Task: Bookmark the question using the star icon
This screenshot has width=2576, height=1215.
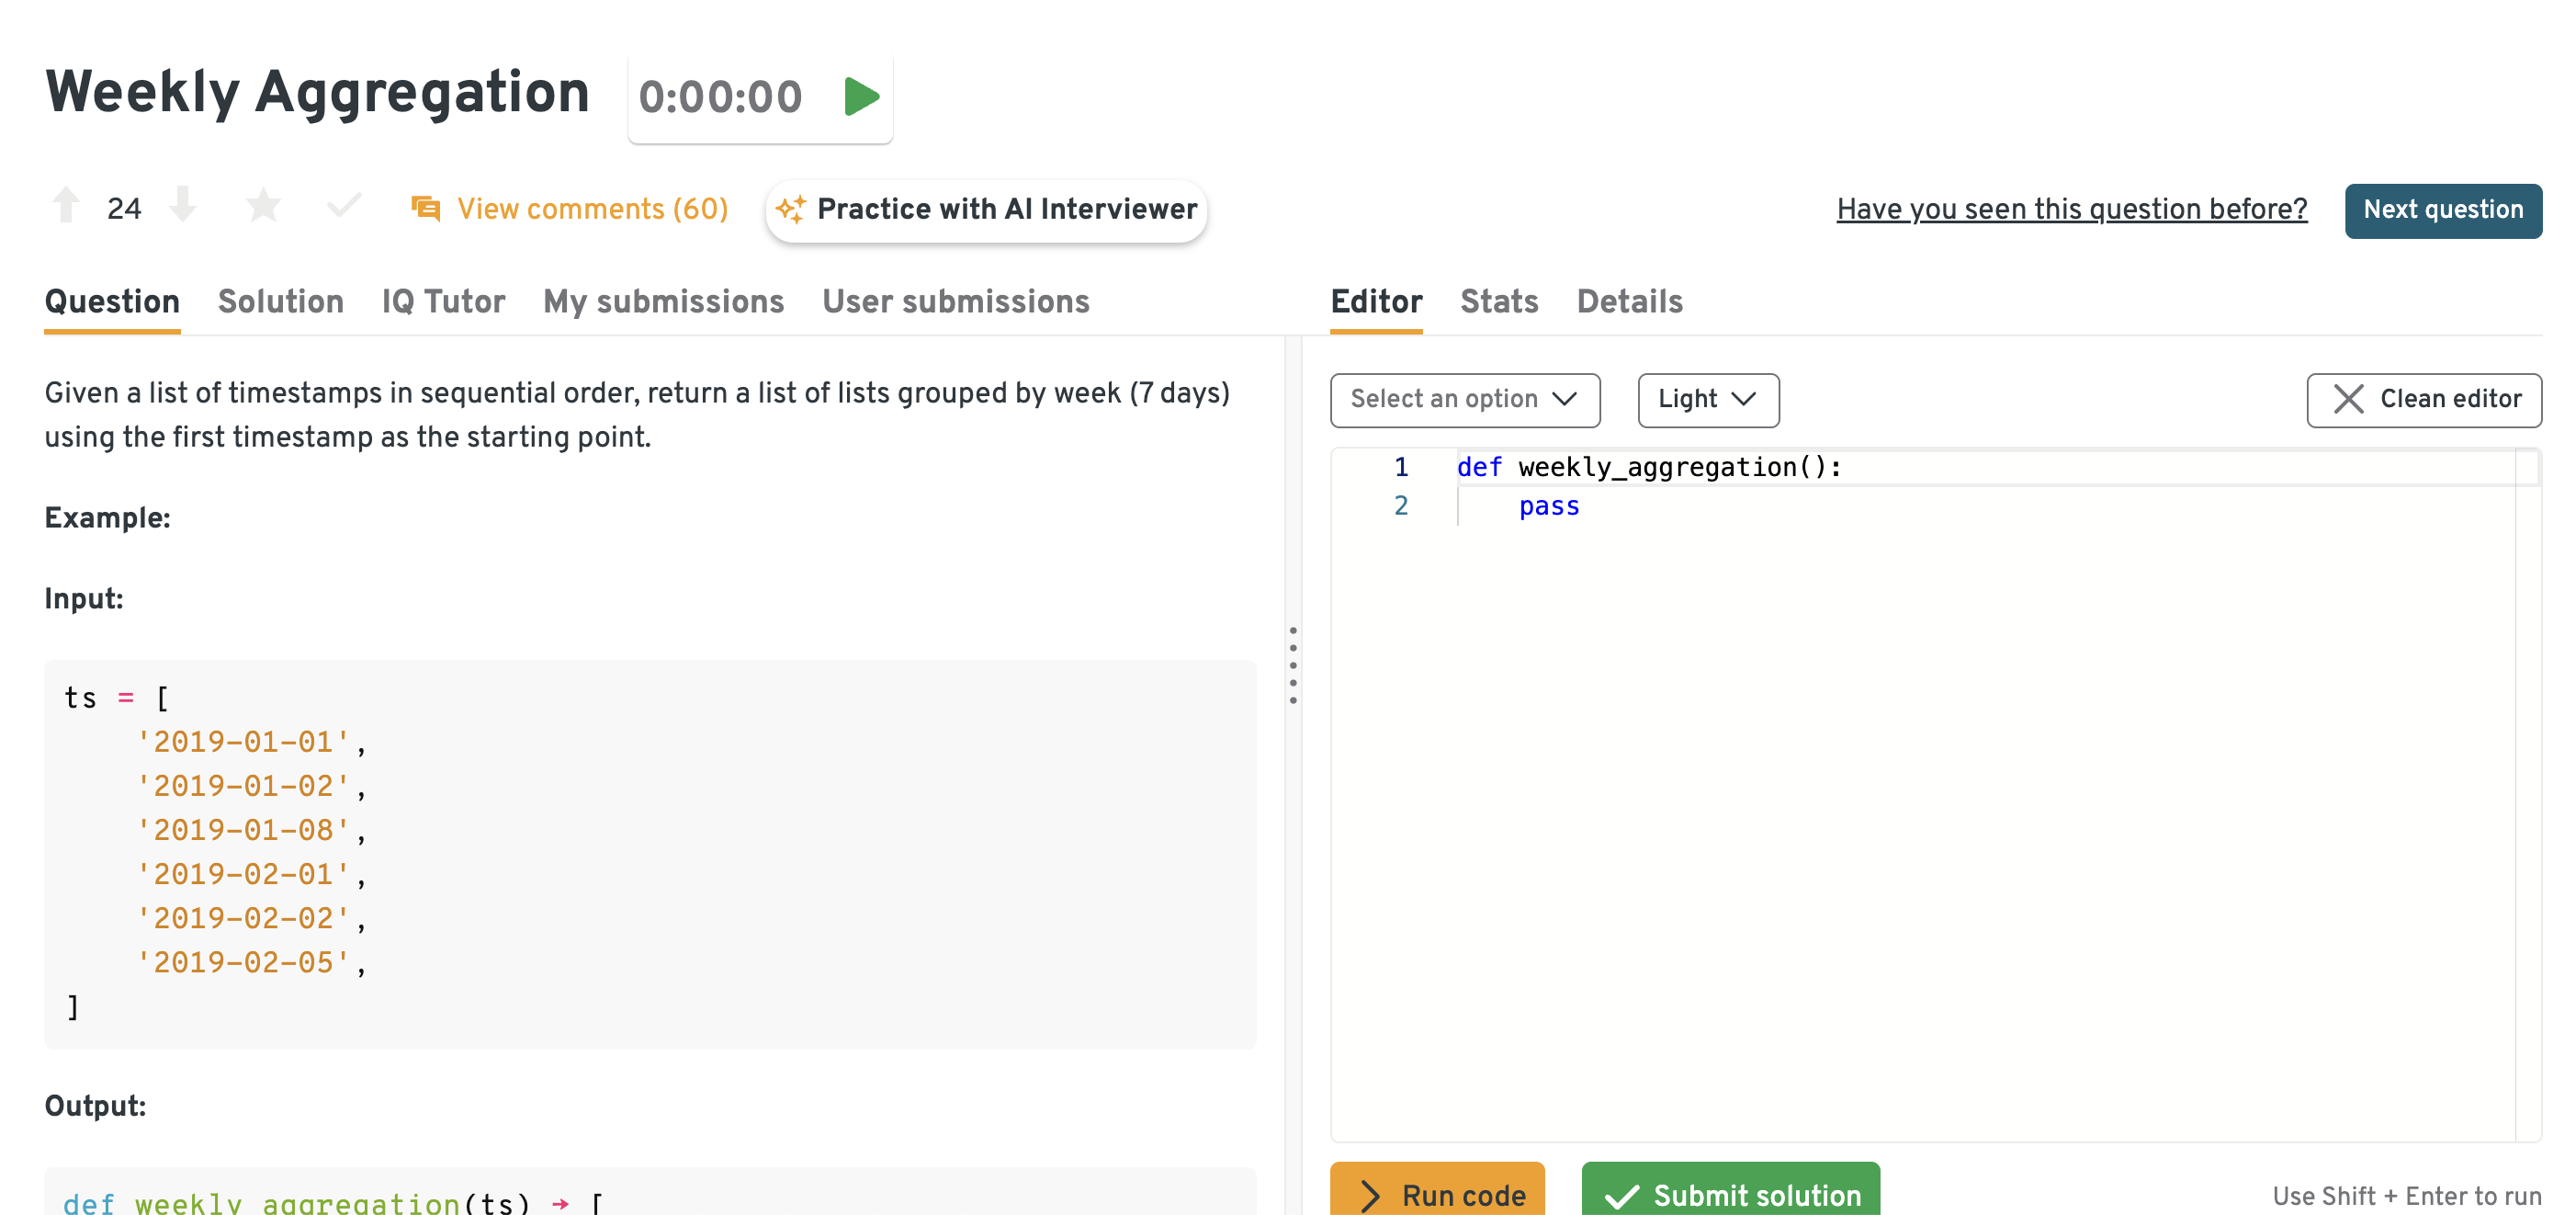Action: (x=263, y=206)
